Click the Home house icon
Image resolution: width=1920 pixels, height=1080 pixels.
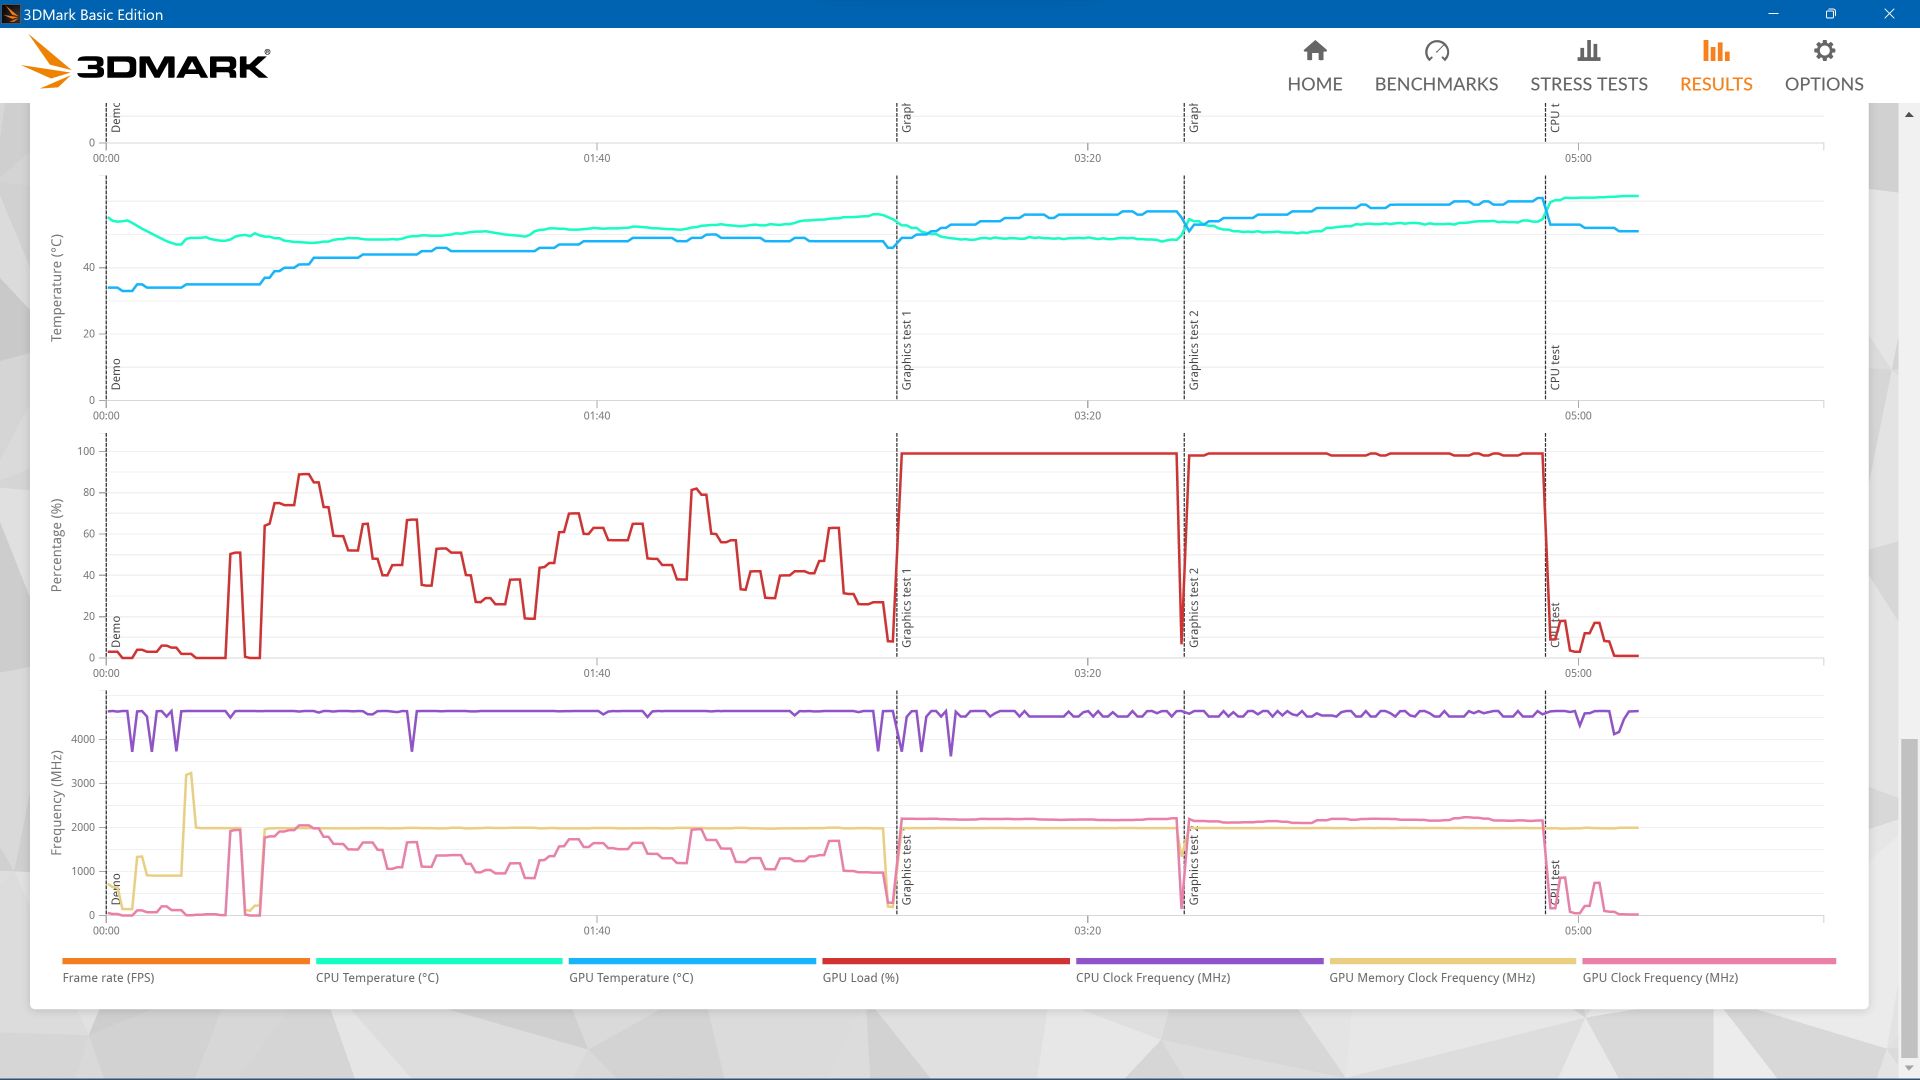coord(1314,51)
